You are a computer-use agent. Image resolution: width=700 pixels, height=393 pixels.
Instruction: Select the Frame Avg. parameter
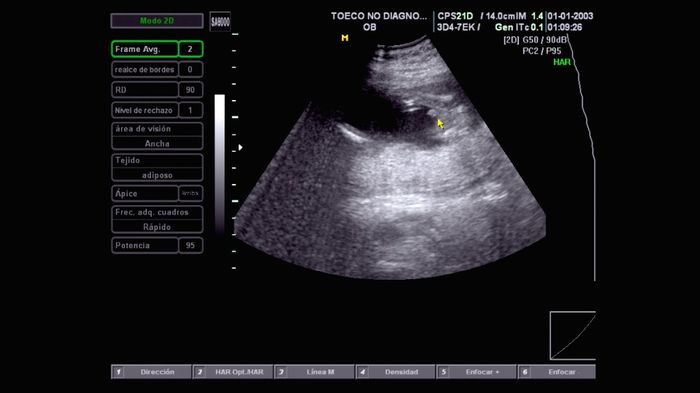pos(145,49)
